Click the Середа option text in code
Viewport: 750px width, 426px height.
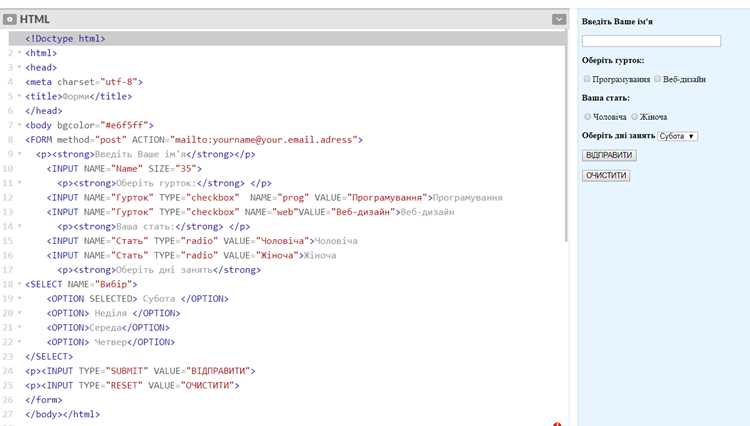coord(105,328)
